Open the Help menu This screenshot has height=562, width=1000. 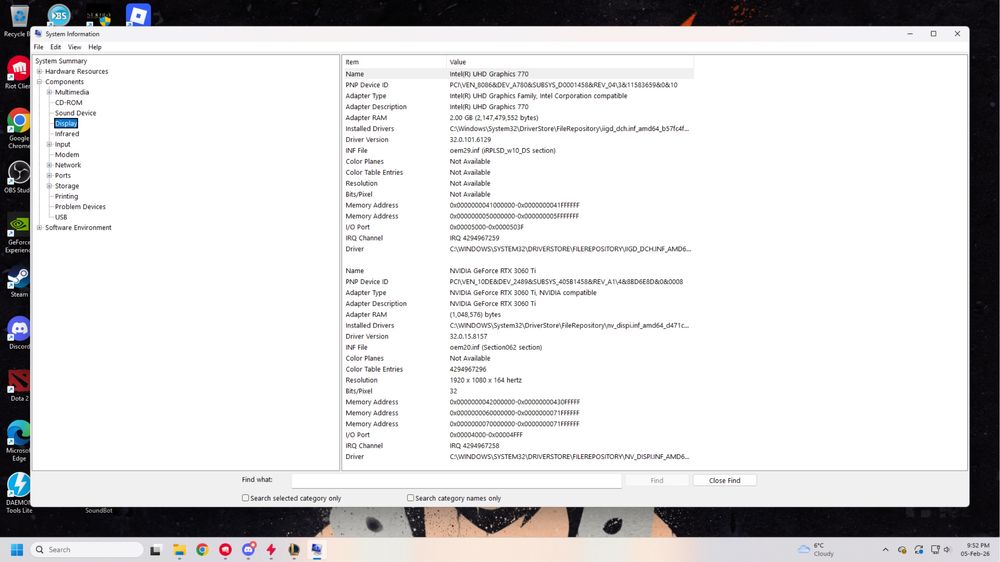(x=94, y=47)
